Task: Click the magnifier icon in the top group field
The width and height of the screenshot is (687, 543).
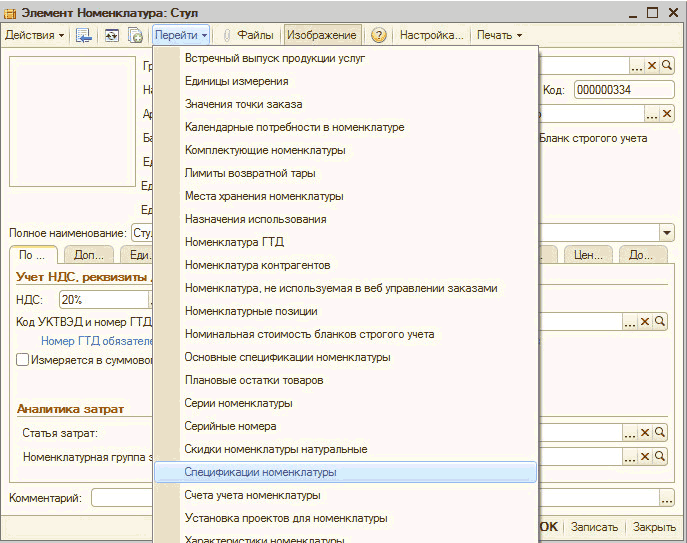Action: click(667, 65)
